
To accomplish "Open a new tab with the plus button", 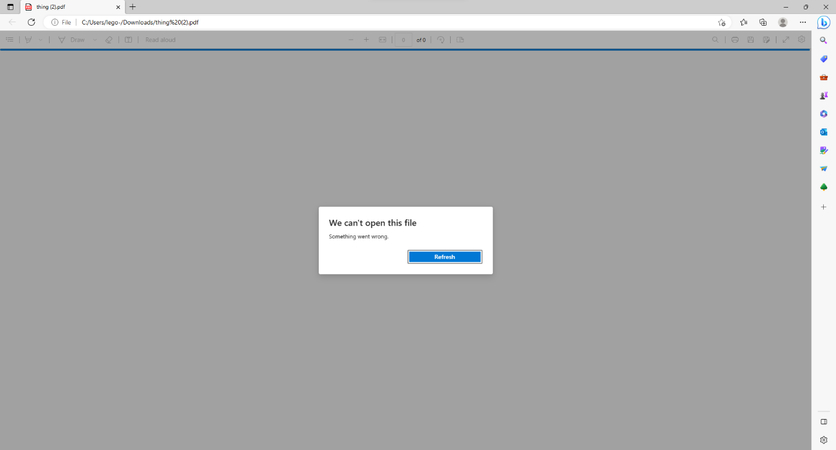I will click(x=133, y=7).
